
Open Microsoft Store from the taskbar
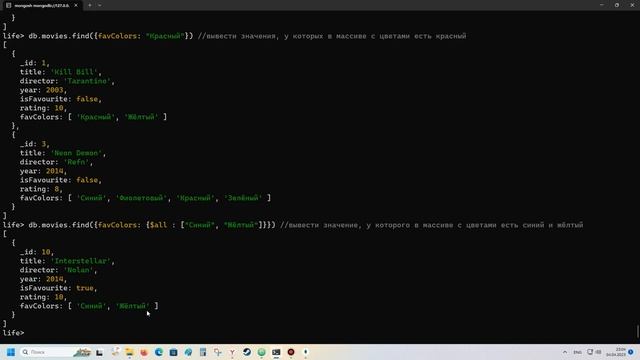pyautogui.click(x=173, y=352)
